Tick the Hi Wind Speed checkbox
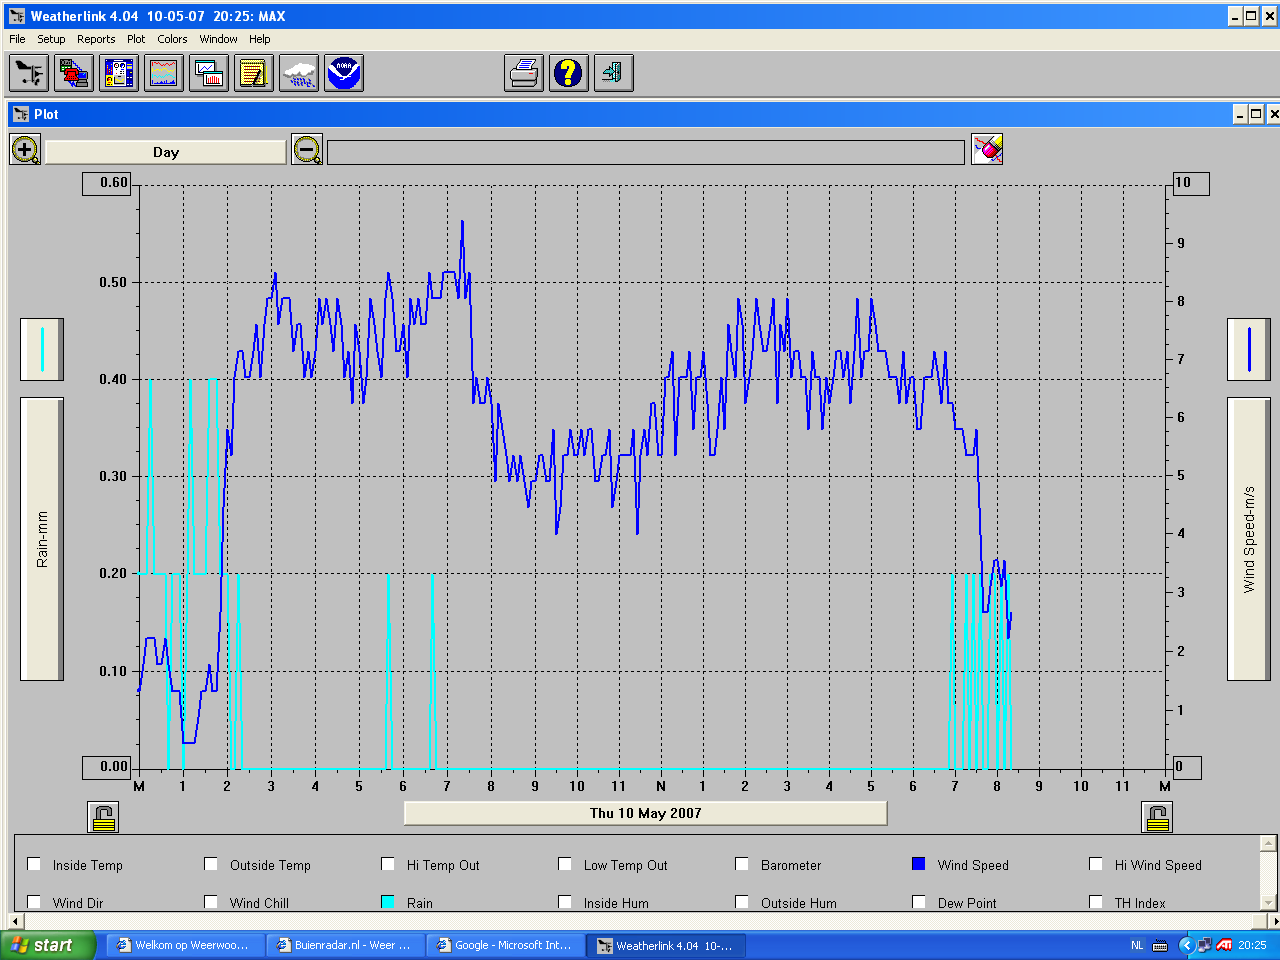The height and width of the screenshot is (960, 1280). (x=1096, y=864)
